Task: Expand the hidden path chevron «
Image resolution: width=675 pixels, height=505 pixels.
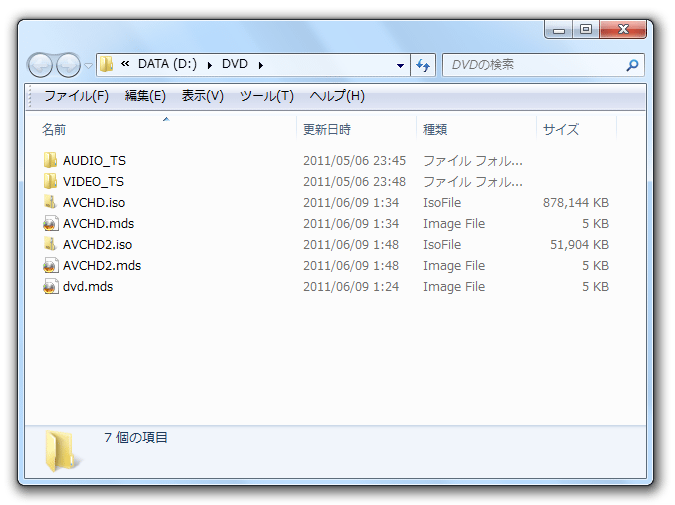Action: (125, 64)
